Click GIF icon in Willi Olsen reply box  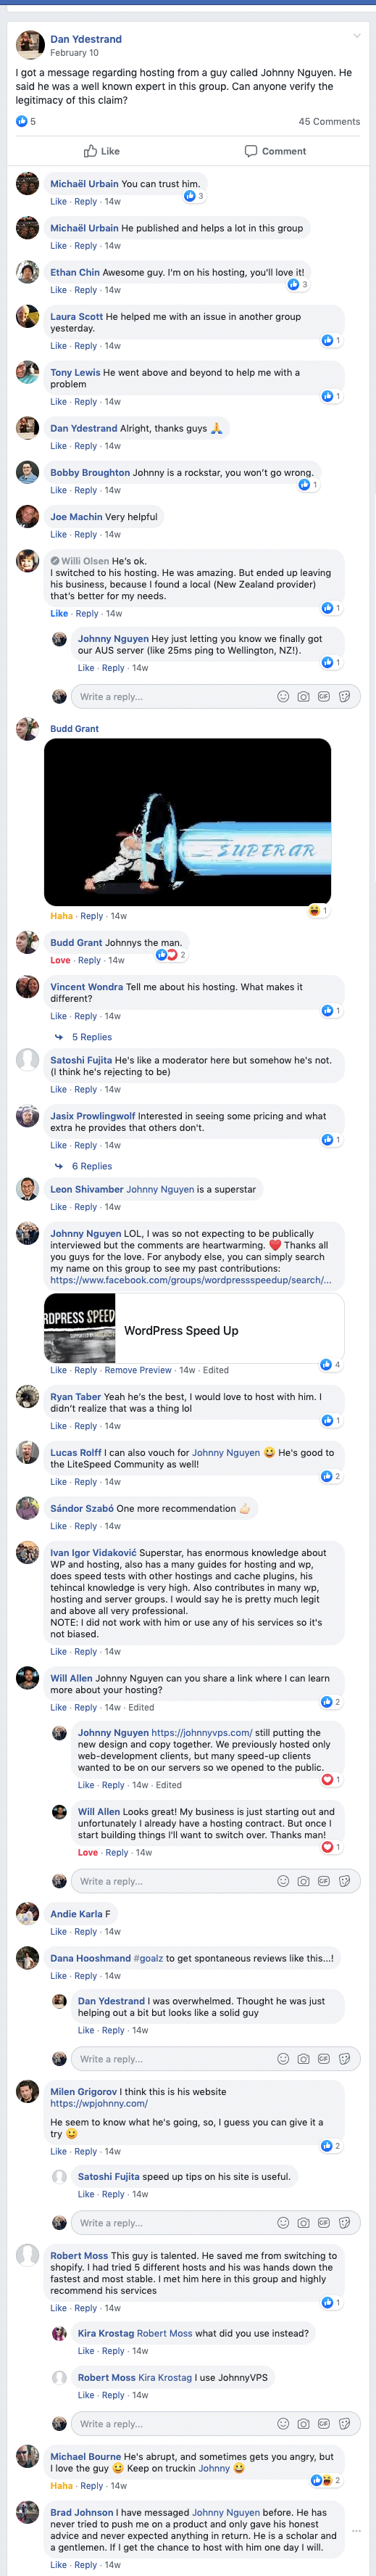(x=324, y=697)
